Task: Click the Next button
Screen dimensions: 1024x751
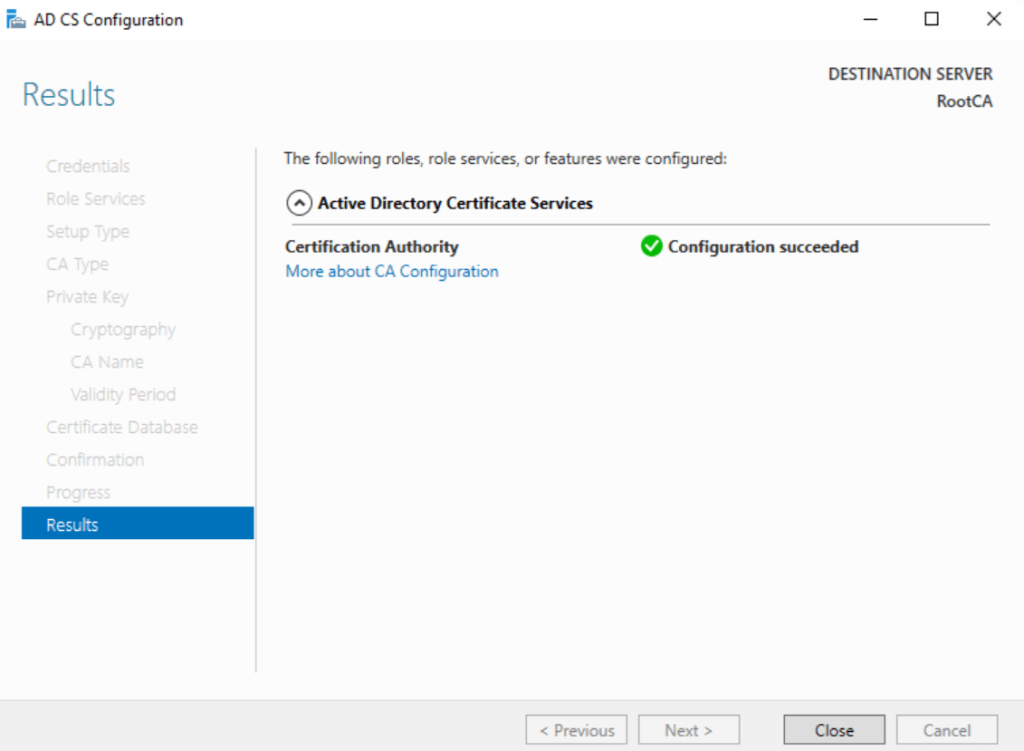Action: [x=689, y=730]
